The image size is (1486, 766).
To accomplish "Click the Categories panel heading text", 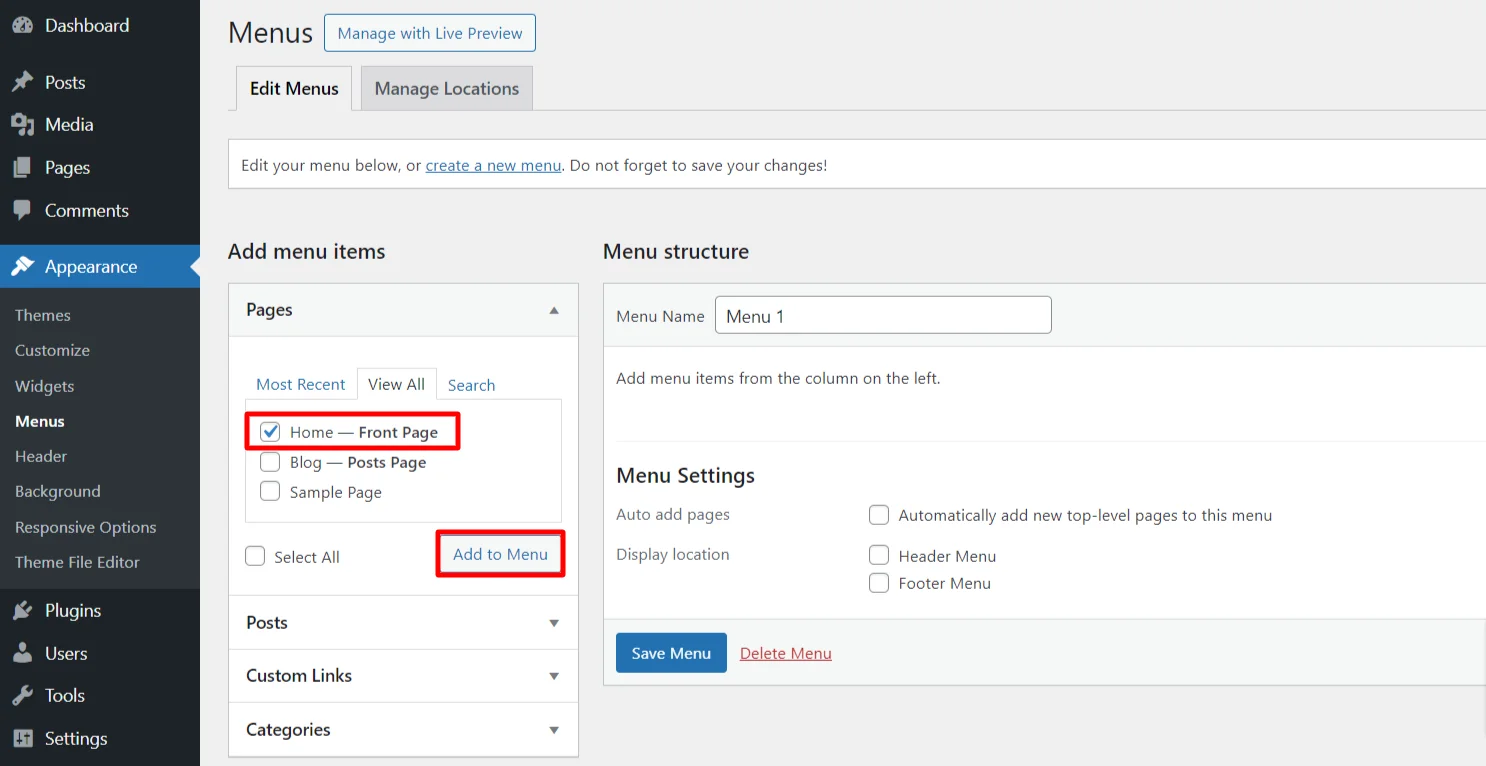I will [288, 730].
